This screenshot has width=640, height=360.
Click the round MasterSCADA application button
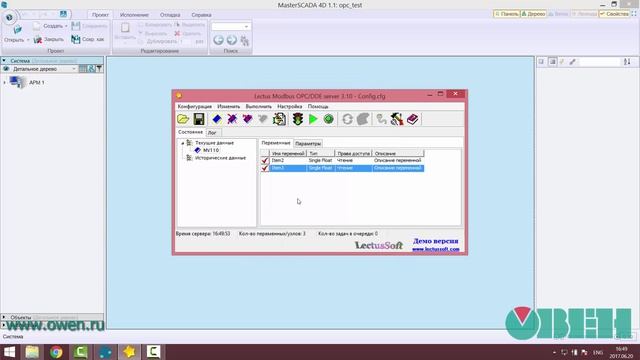[9, 17]
